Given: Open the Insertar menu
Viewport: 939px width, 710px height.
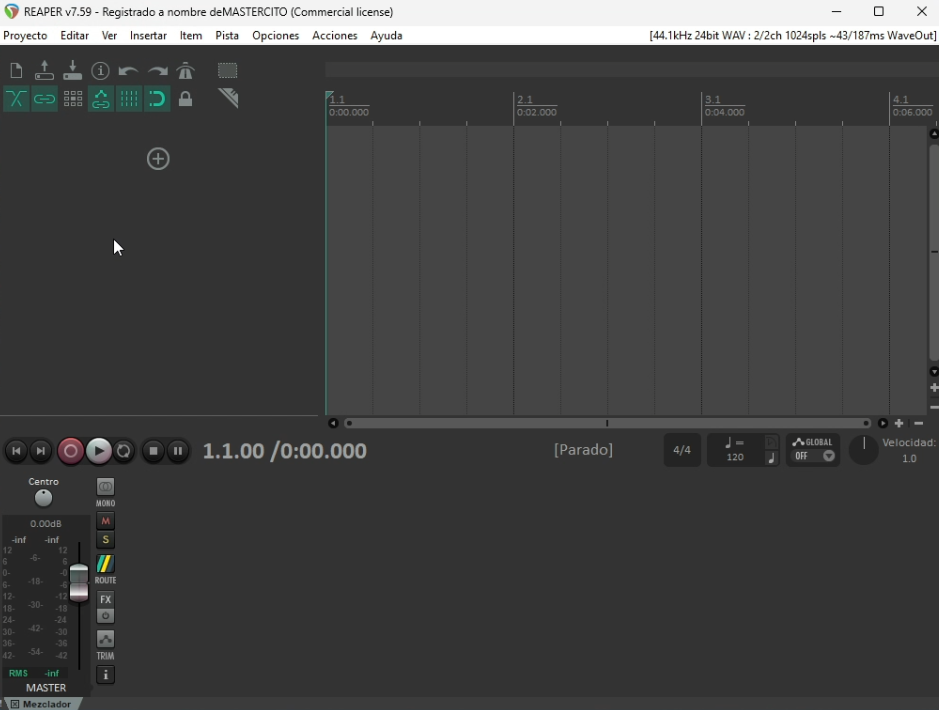Looking at the screenshot, I should coord(148,35).
